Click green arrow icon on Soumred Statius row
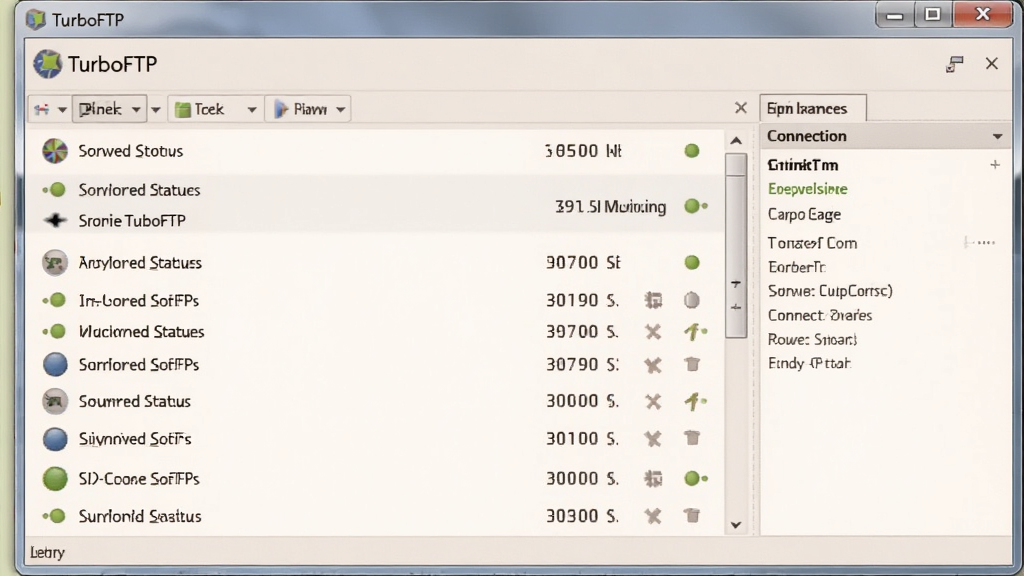This screenshot has width=1024, height=576. point(696,401)
